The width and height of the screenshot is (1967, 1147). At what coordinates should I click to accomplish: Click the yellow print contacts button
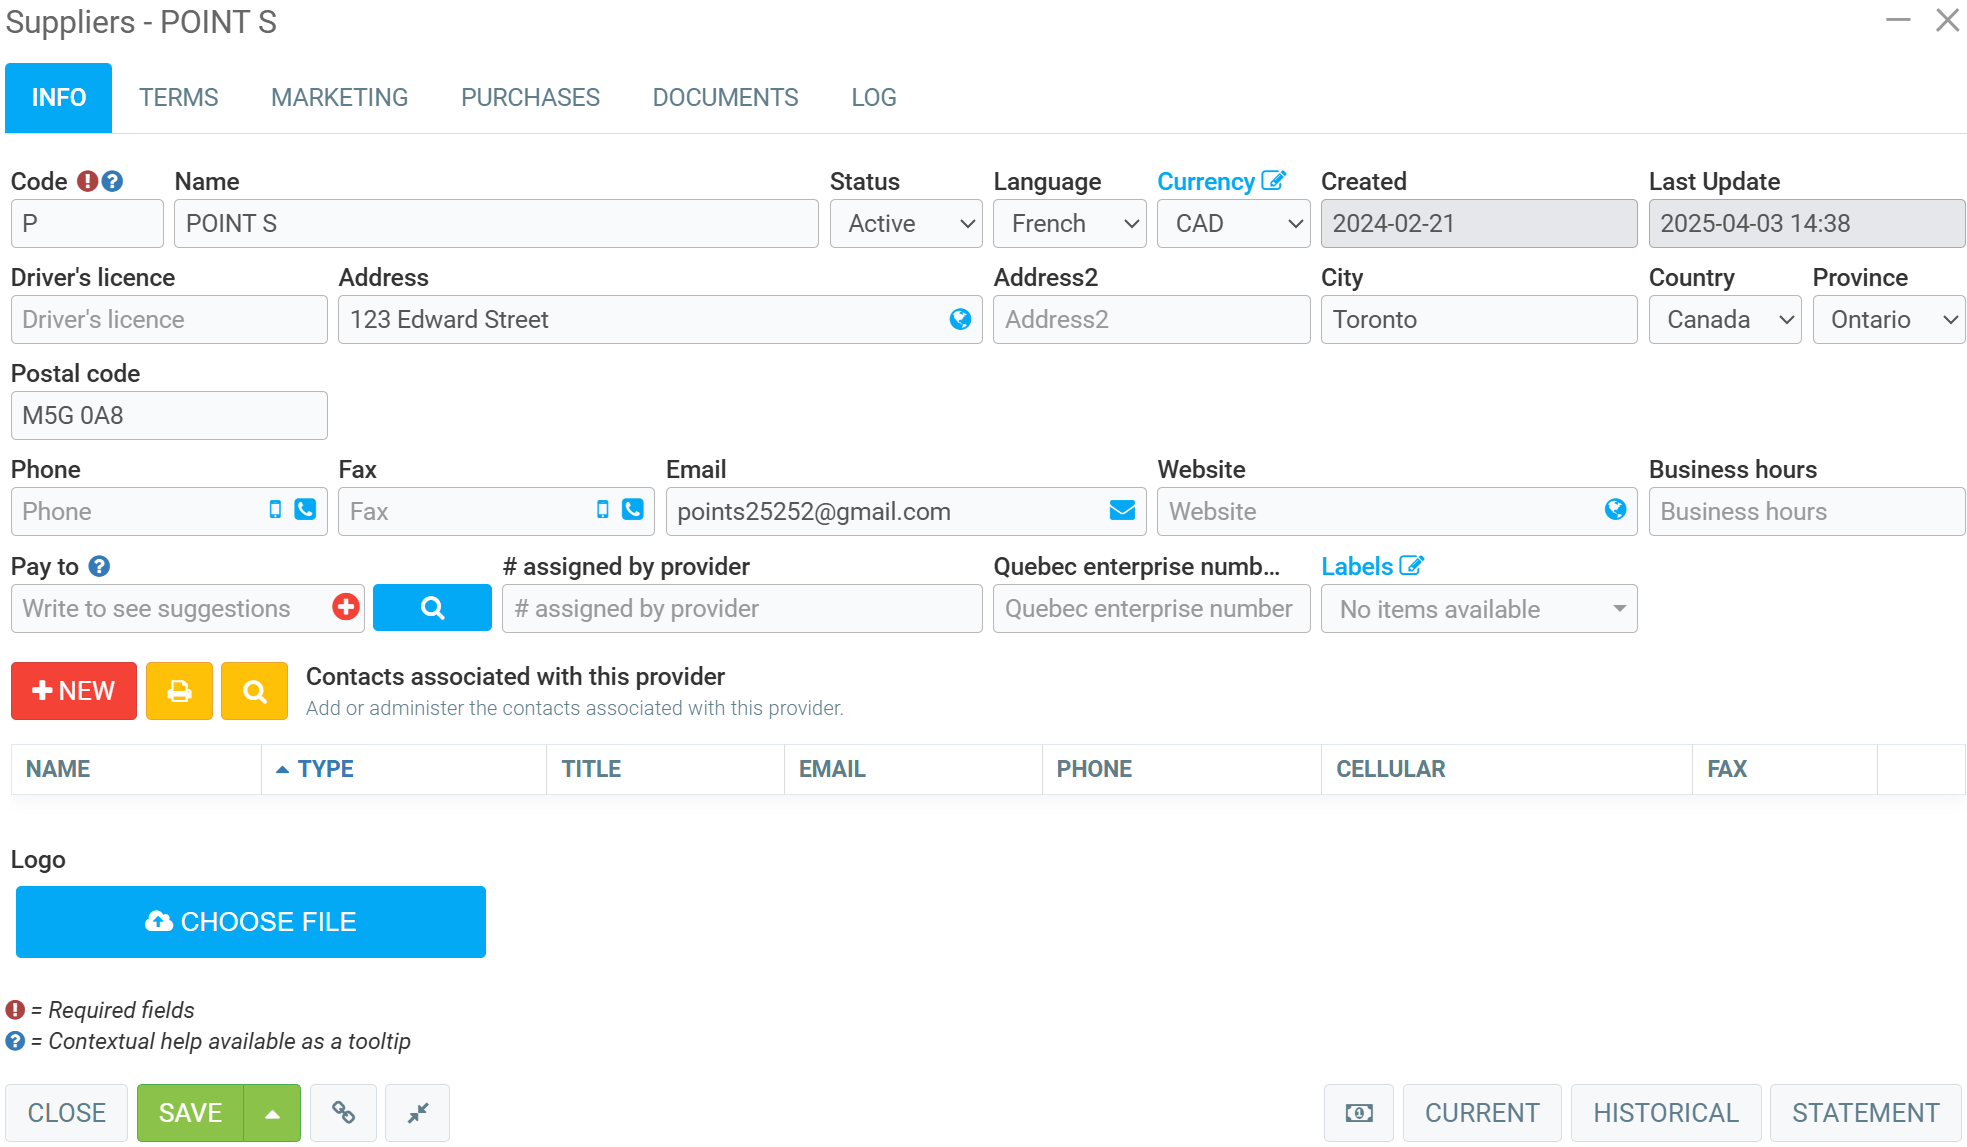point(179,691)
